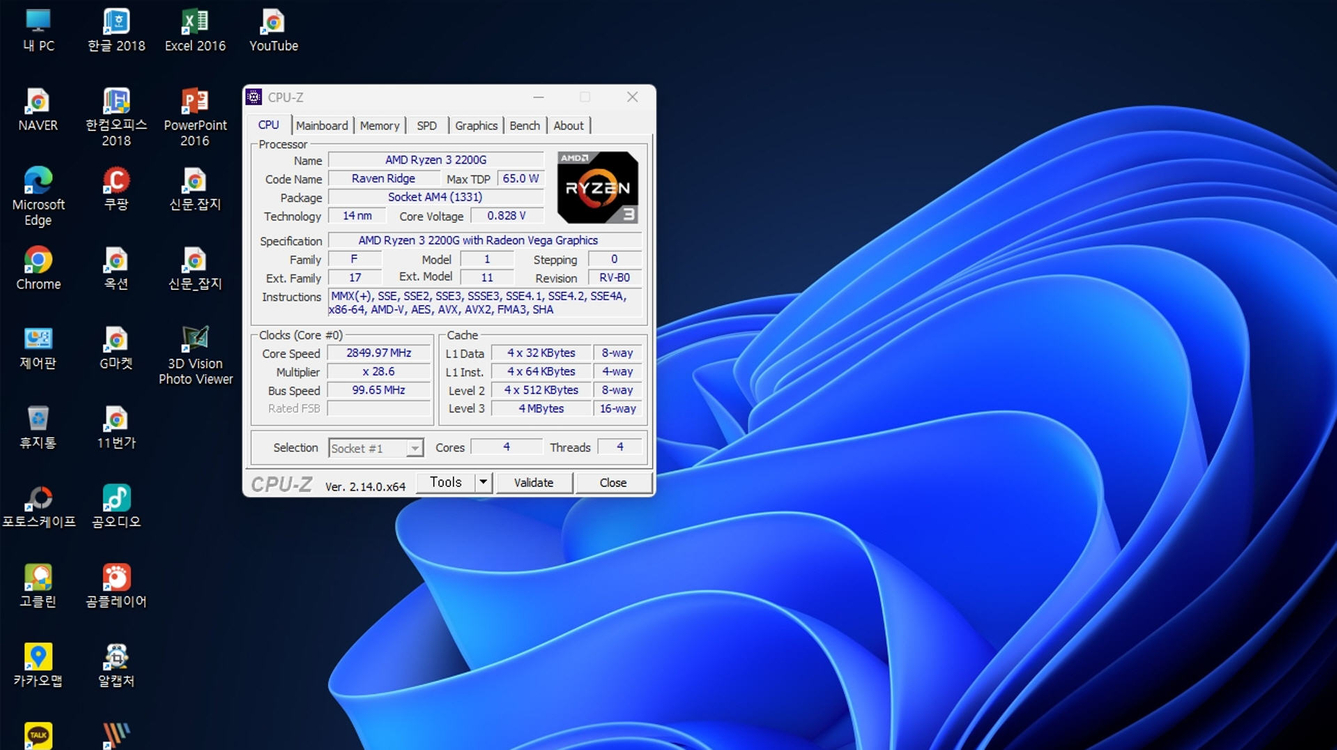Click the Tools button

[x=446, y=482]
